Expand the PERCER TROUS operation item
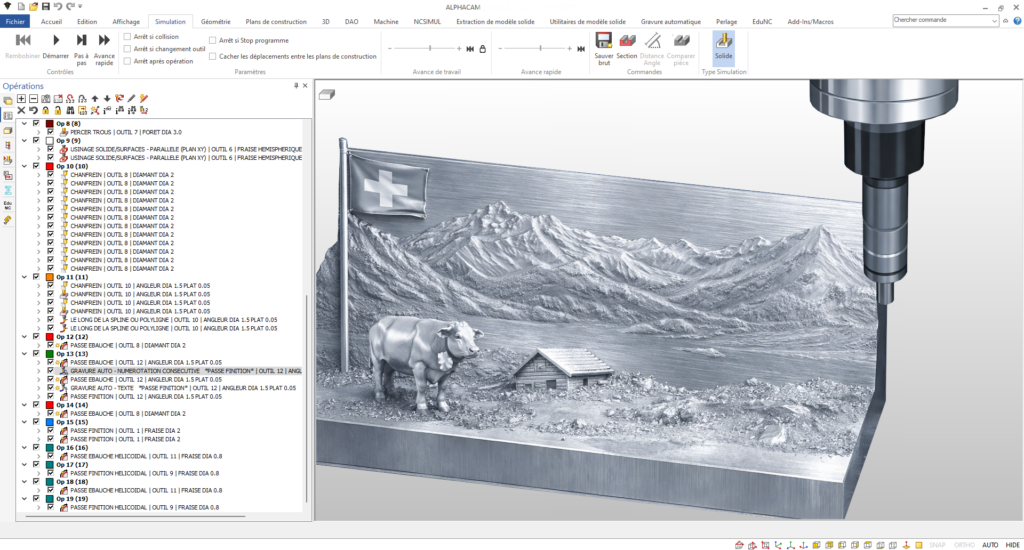 38,132
